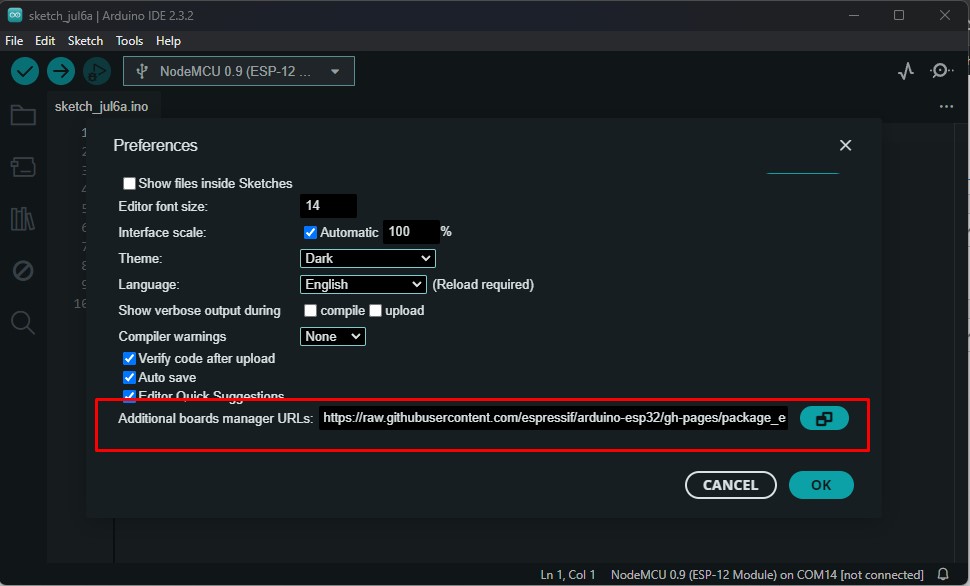This screenshot has width=970, height=586.
Task: Open the Search panel in the sidebar
Action: click(x=22, y=322)
